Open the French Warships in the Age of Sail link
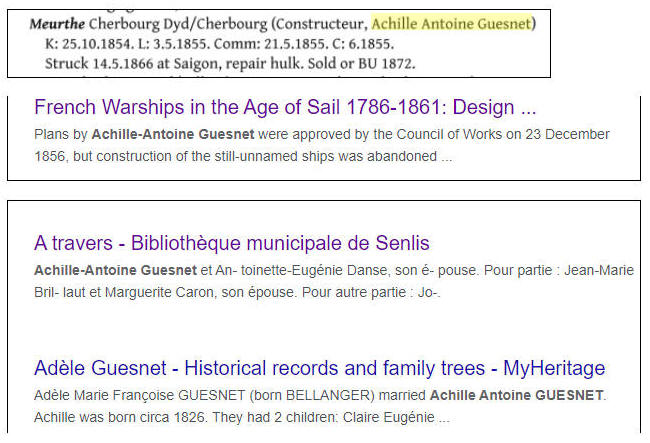This screenshot has height=443, width=650. point(284,107)
